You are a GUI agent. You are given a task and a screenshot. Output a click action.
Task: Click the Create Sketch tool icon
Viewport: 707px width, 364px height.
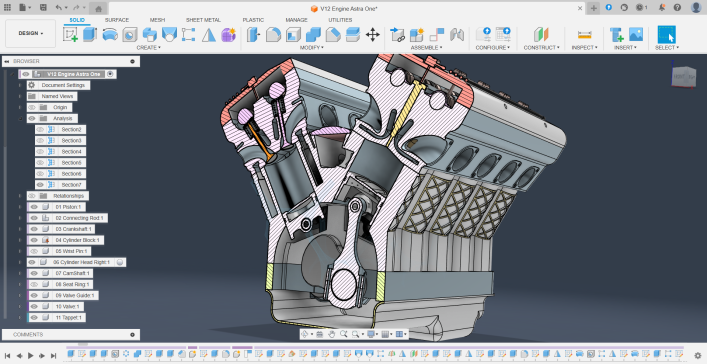[x=70, y=34]
